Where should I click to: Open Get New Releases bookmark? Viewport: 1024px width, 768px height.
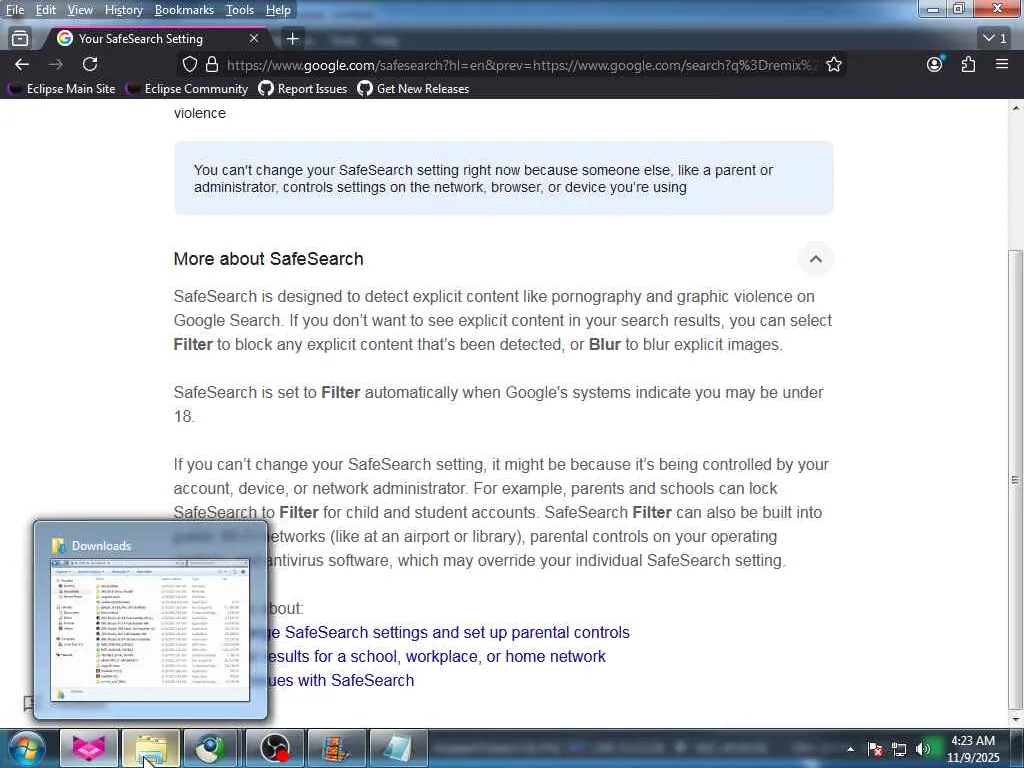pos(413,89)
